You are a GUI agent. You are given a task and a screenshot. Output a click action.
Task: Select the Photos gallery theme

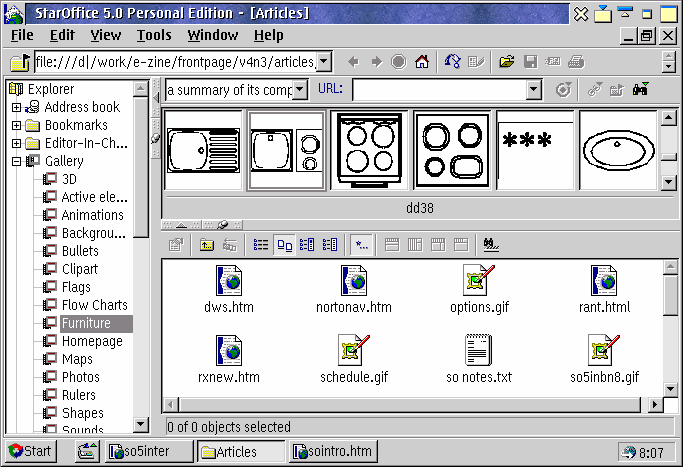pos(81,377)
